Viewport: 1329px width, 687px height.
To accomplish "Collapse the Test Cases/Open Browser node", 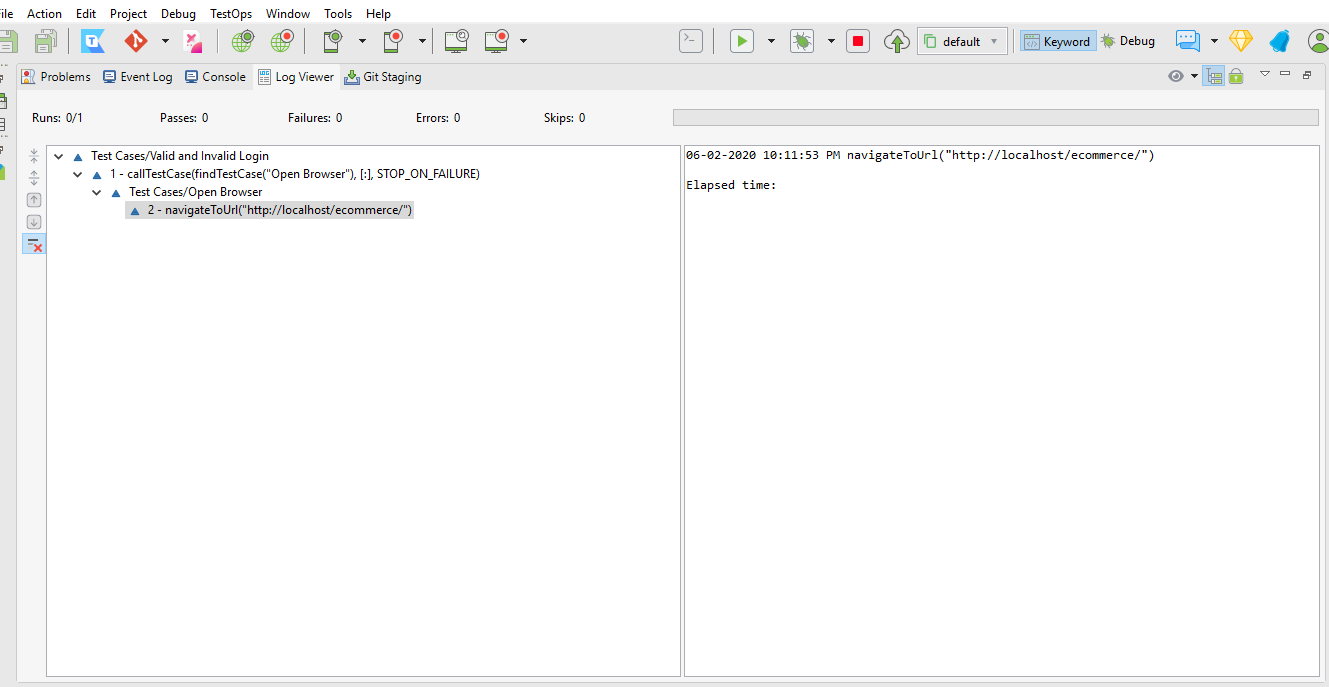I will [x=97, y=193].
